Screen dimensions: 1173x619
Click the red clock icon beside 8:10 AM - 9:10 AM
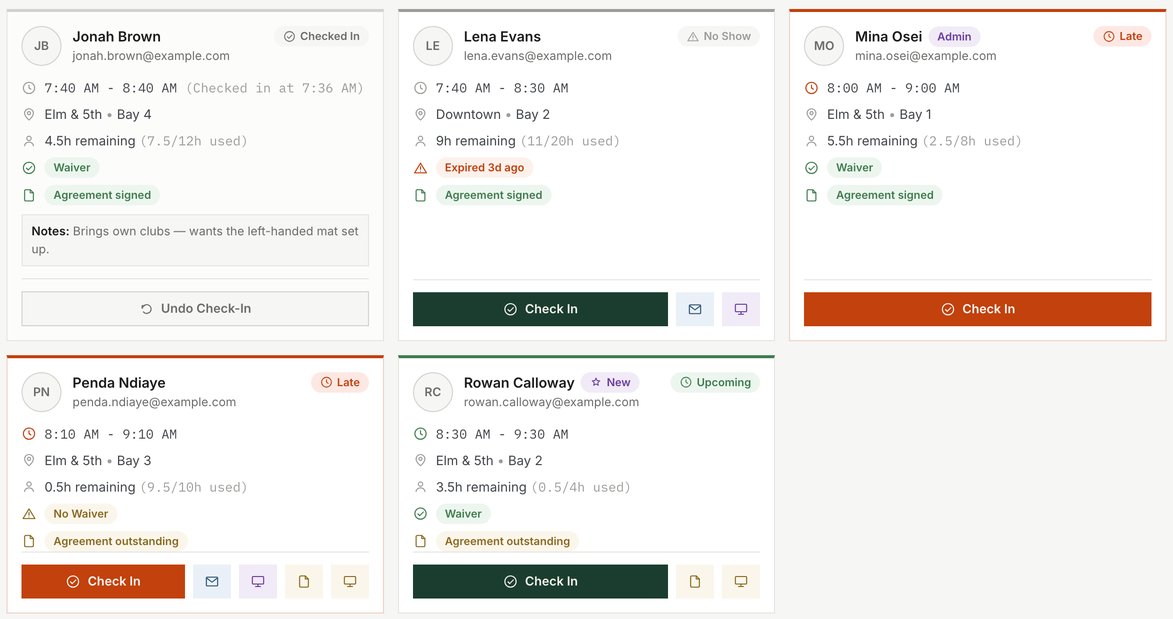[28, 434]
